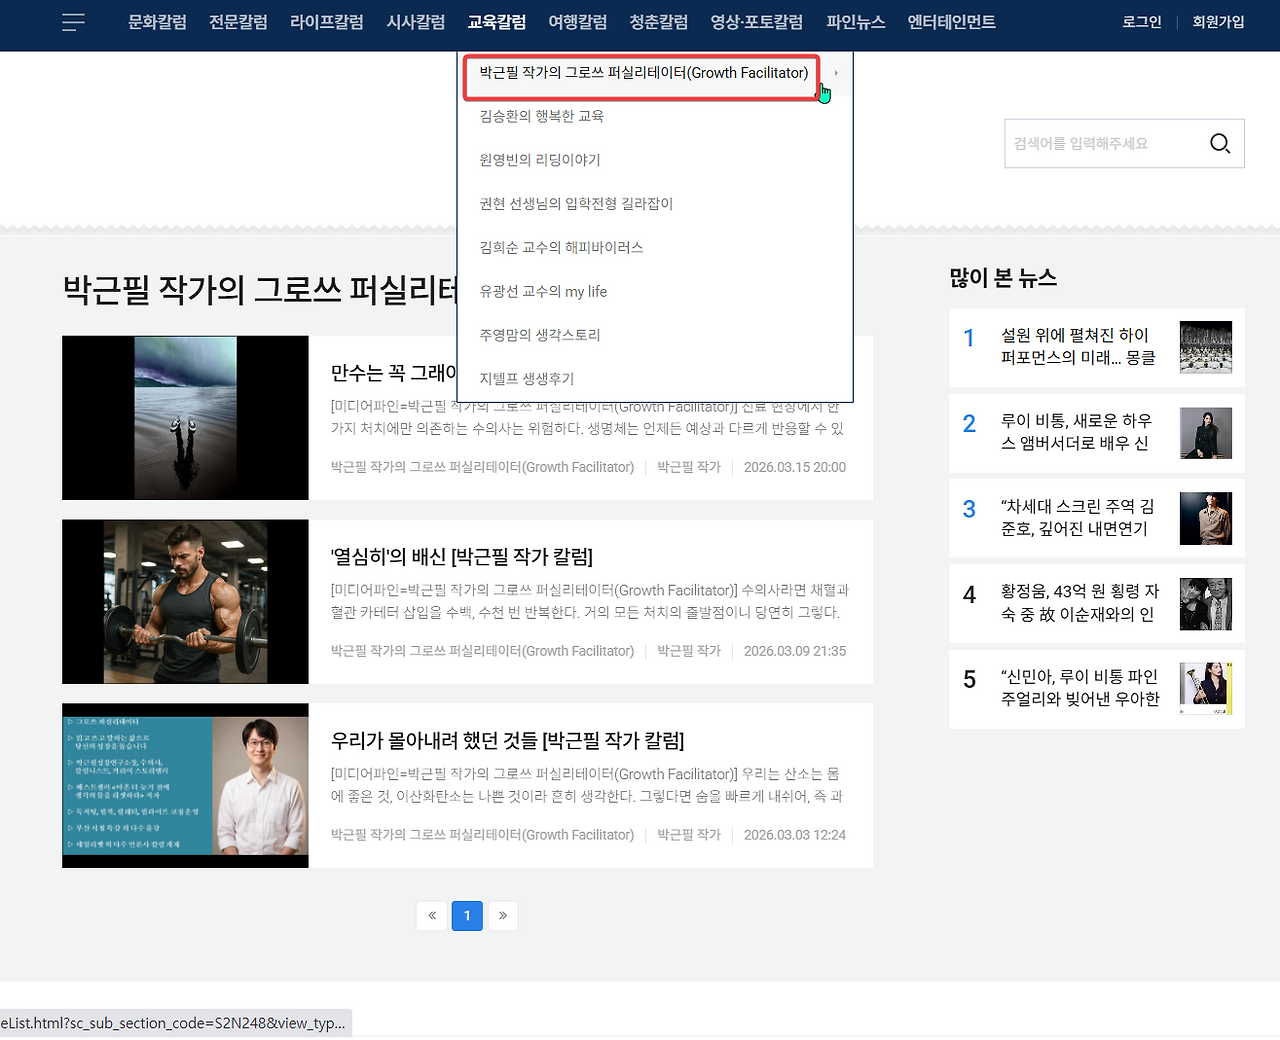Click author 박근필 작가 on 2026.03.09 article

[689, 651]
